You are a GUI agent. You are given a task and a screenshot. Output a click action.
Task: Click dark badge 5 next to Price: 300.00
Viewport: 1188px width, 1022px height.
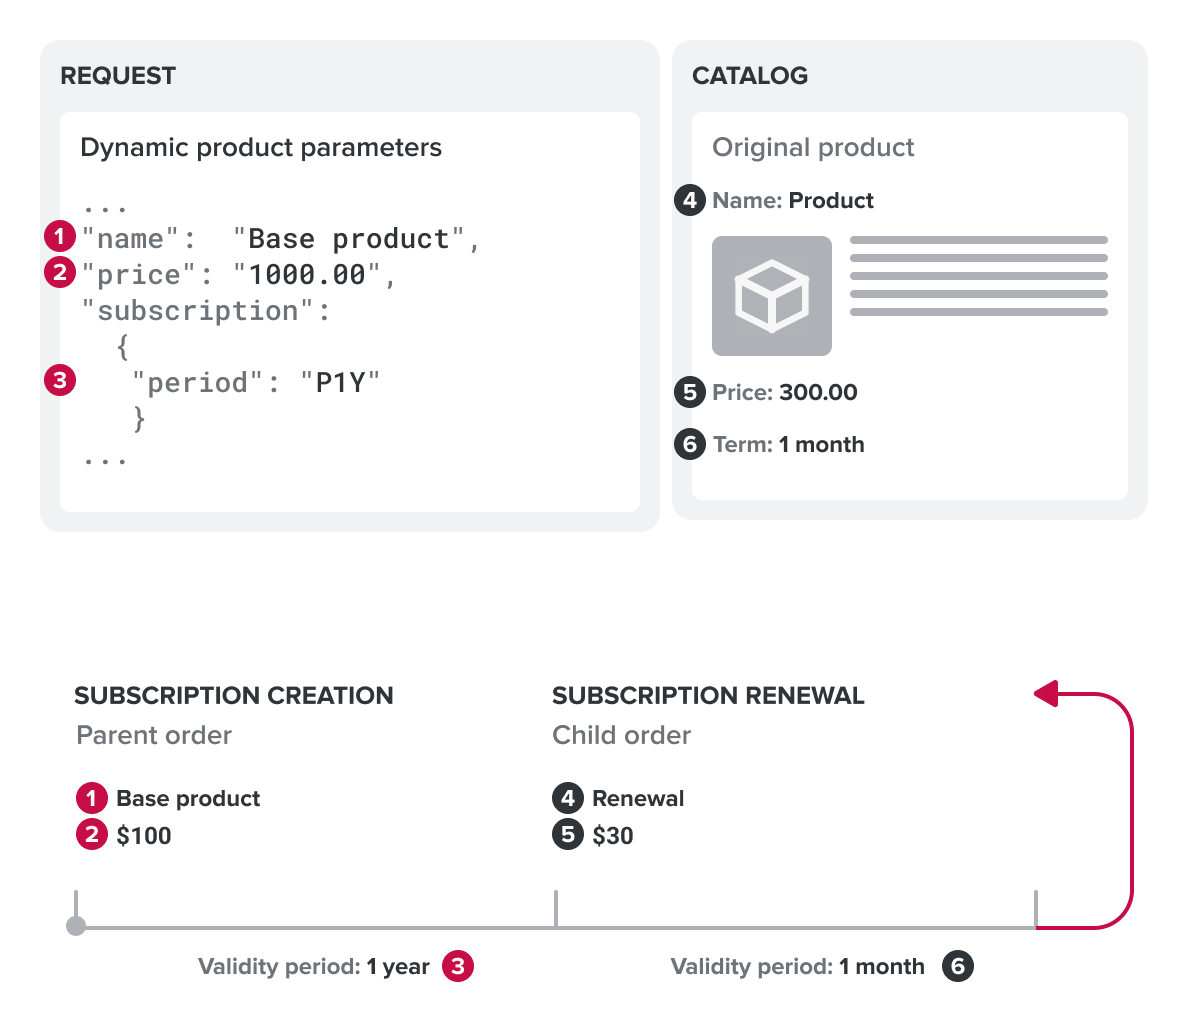(x=689, y=392)
